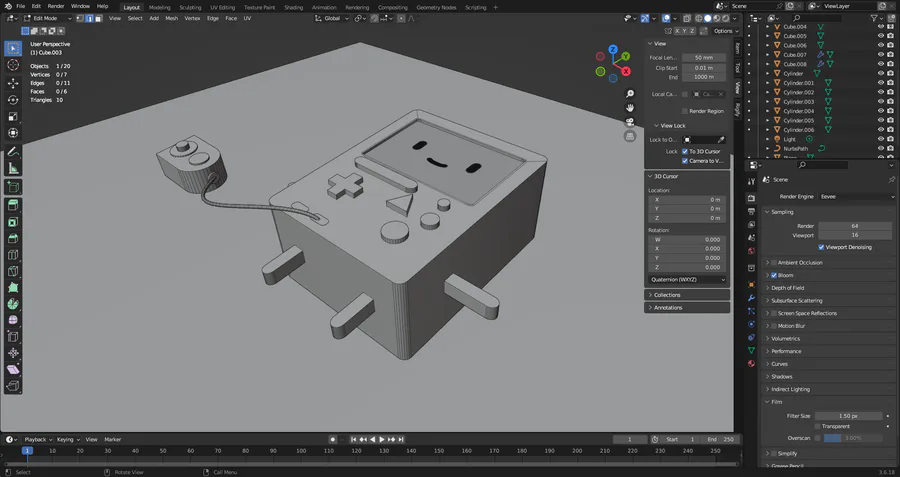Select the Knife tool
Viewport: 900px width, 477px height.
pyautogui.click(x=13, y=271)
